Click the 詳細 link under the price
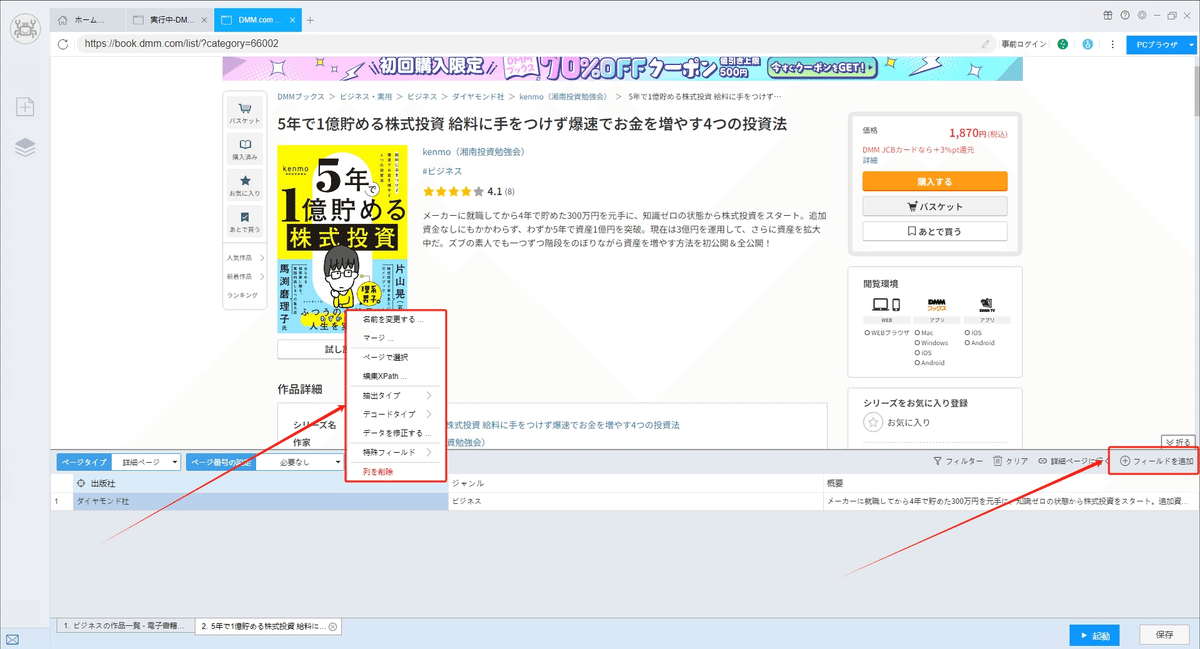The height and width of the screenshot is (649, 1200). [x=869, y=160]
